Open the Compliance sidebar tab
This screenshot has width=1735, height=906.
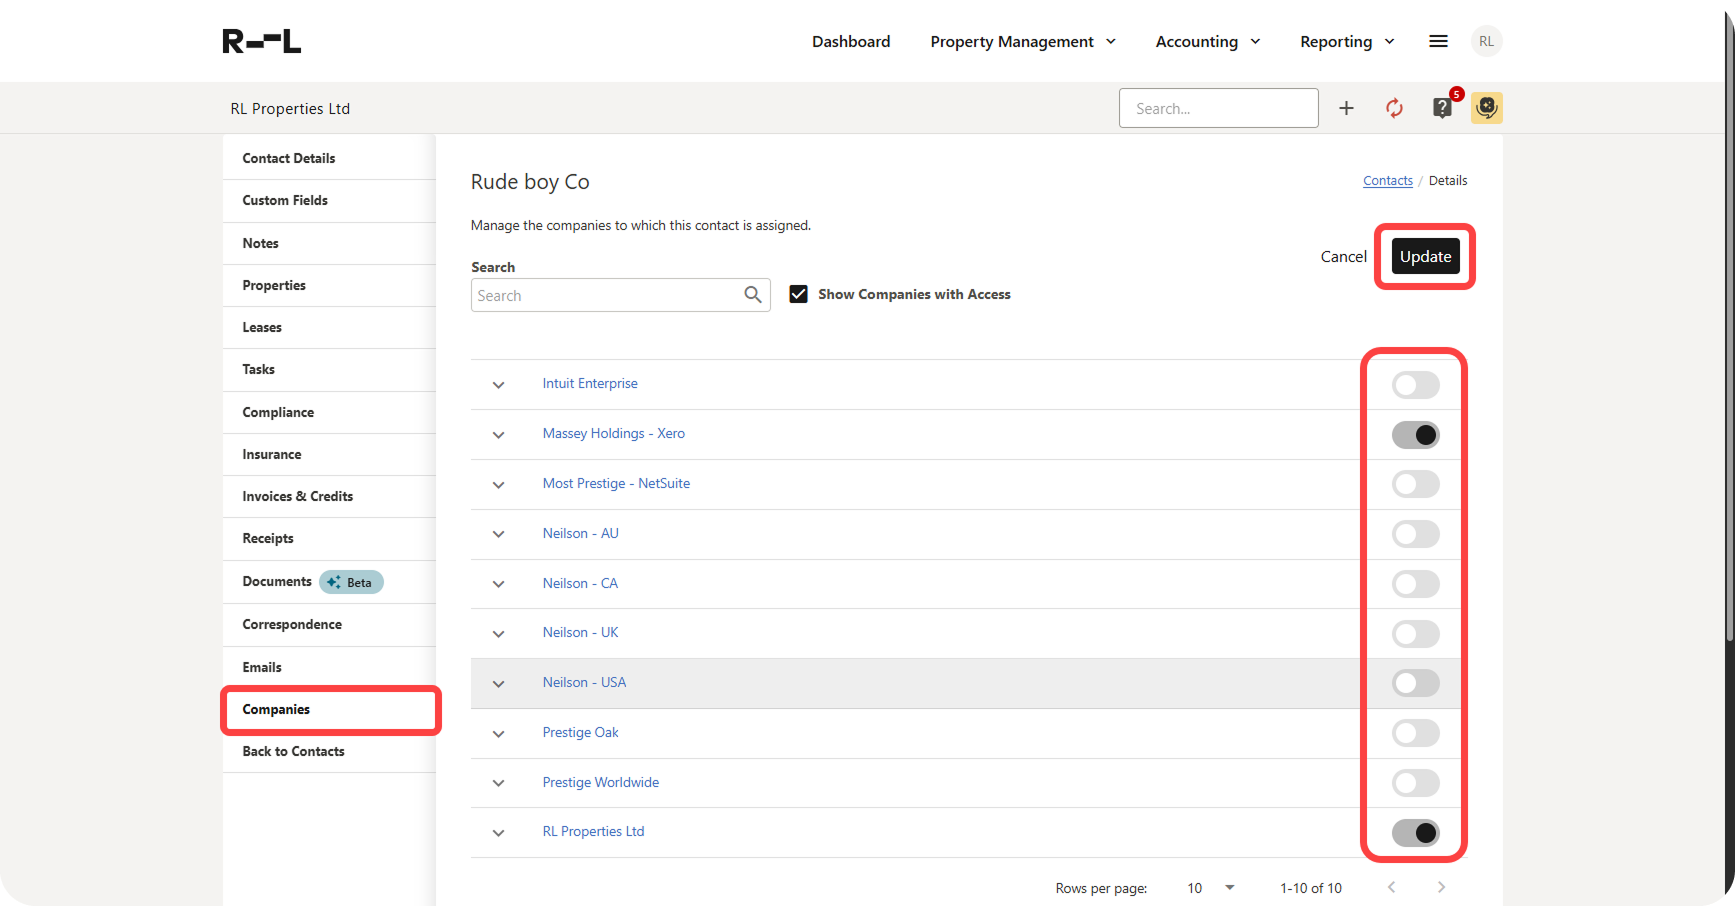[278, 412]
